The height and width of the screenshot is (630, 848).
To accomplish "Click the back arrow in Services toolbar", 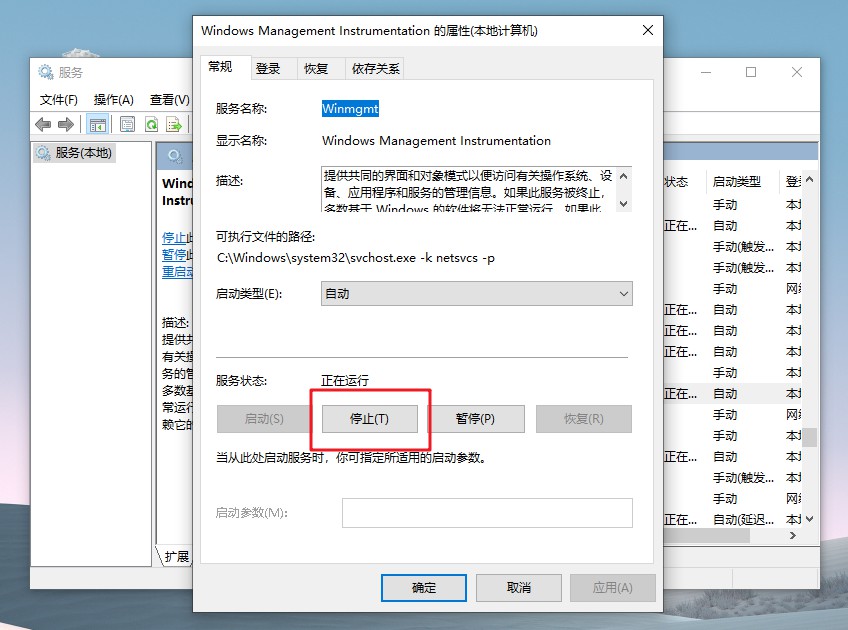I will point(43,125).
